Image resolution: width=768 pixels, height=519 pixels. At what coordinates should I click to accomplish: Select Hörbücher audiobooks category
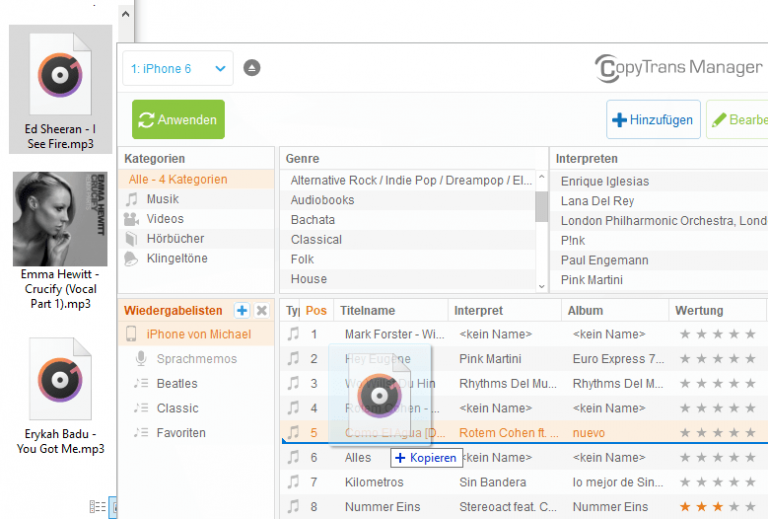(x=174, y=239)
